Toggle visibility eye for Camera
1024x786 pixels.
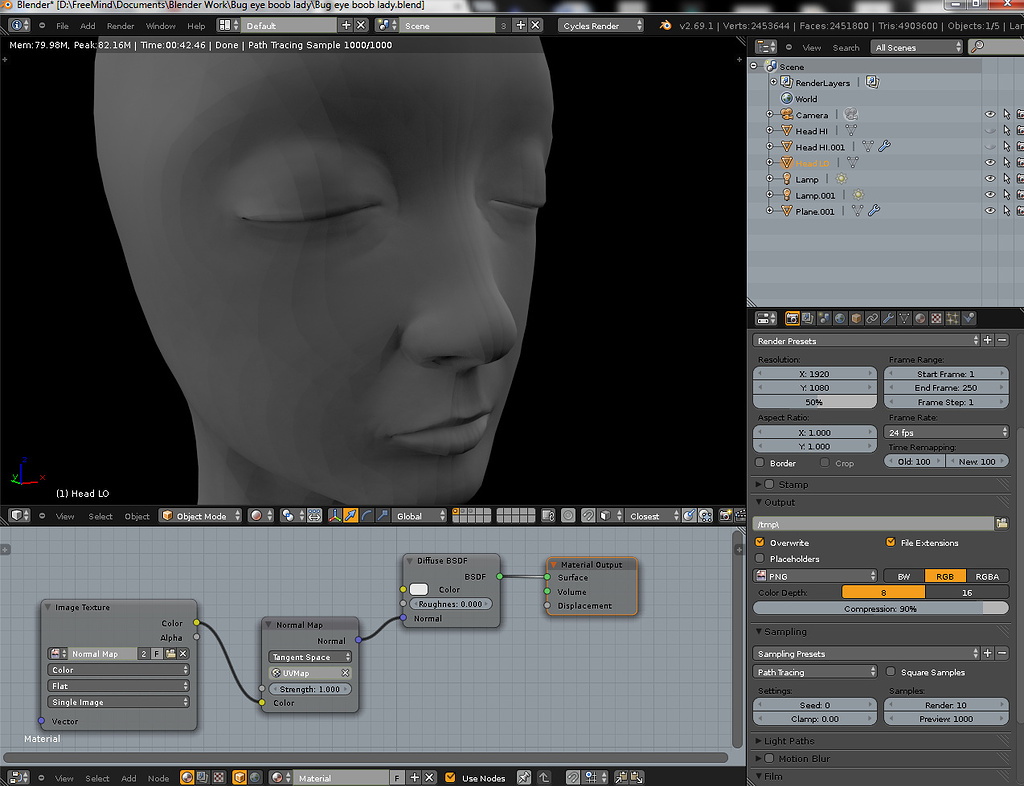(x=990, y=114)
